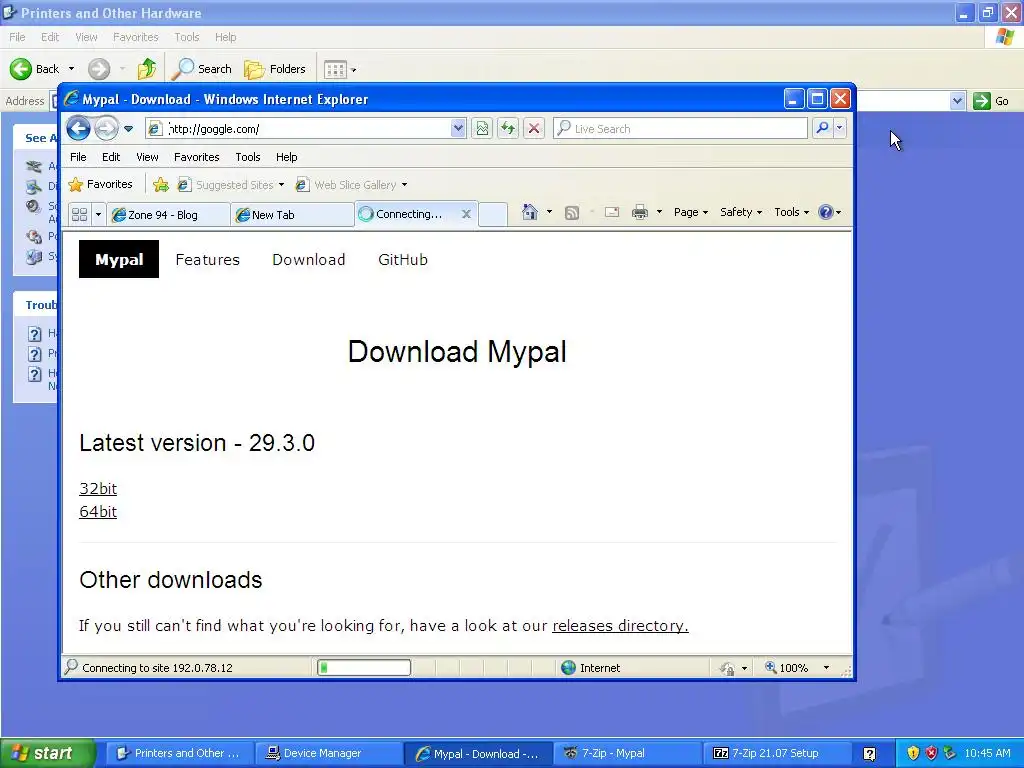The width and height of the screenshot is (1024, 768).
Task: Switch to the New Tab tab
Action: pyautogui.click(x=292, y=215)
